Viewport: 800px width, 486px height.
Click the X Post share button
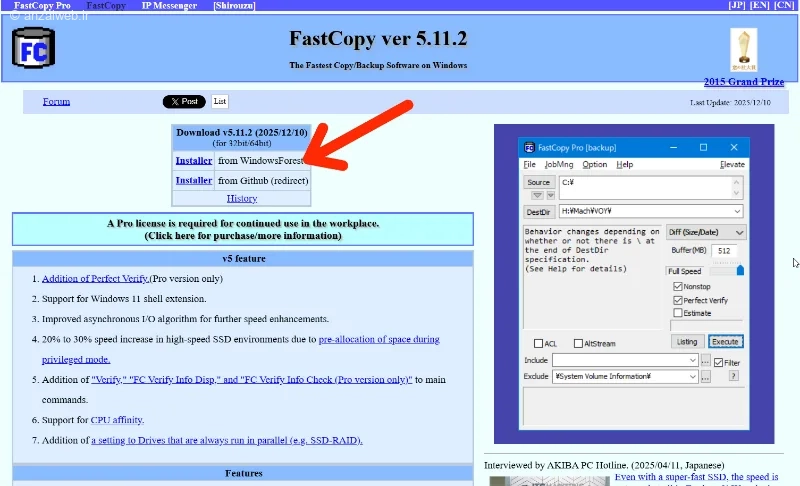tap(184, 101)
